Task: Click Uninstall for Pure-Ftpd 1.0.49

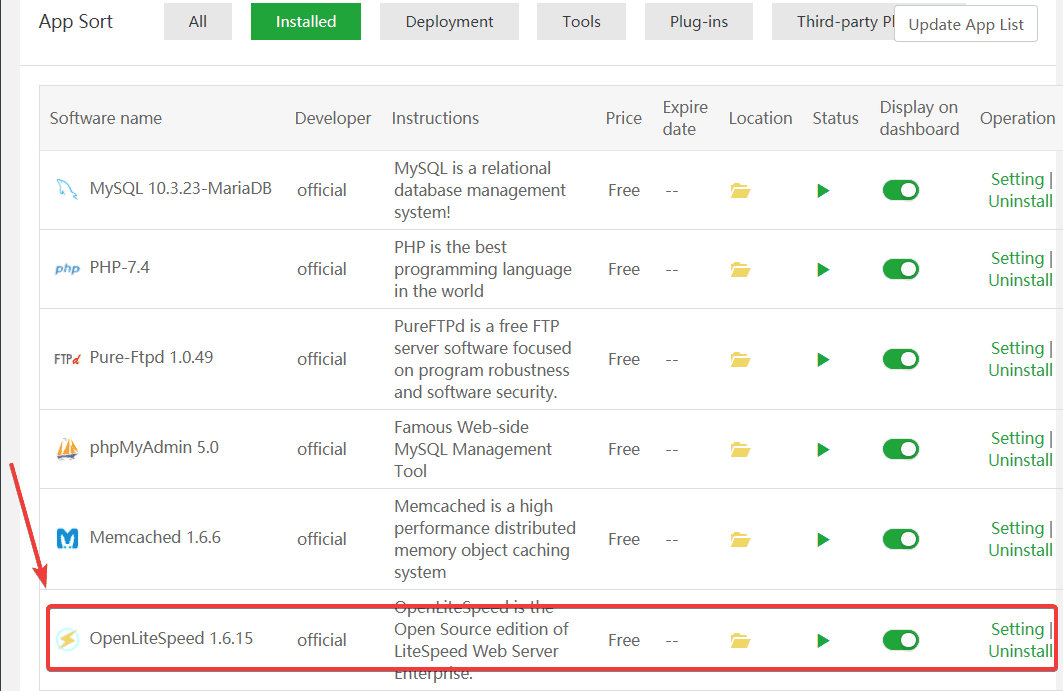Action: [x=1020, y=370]
